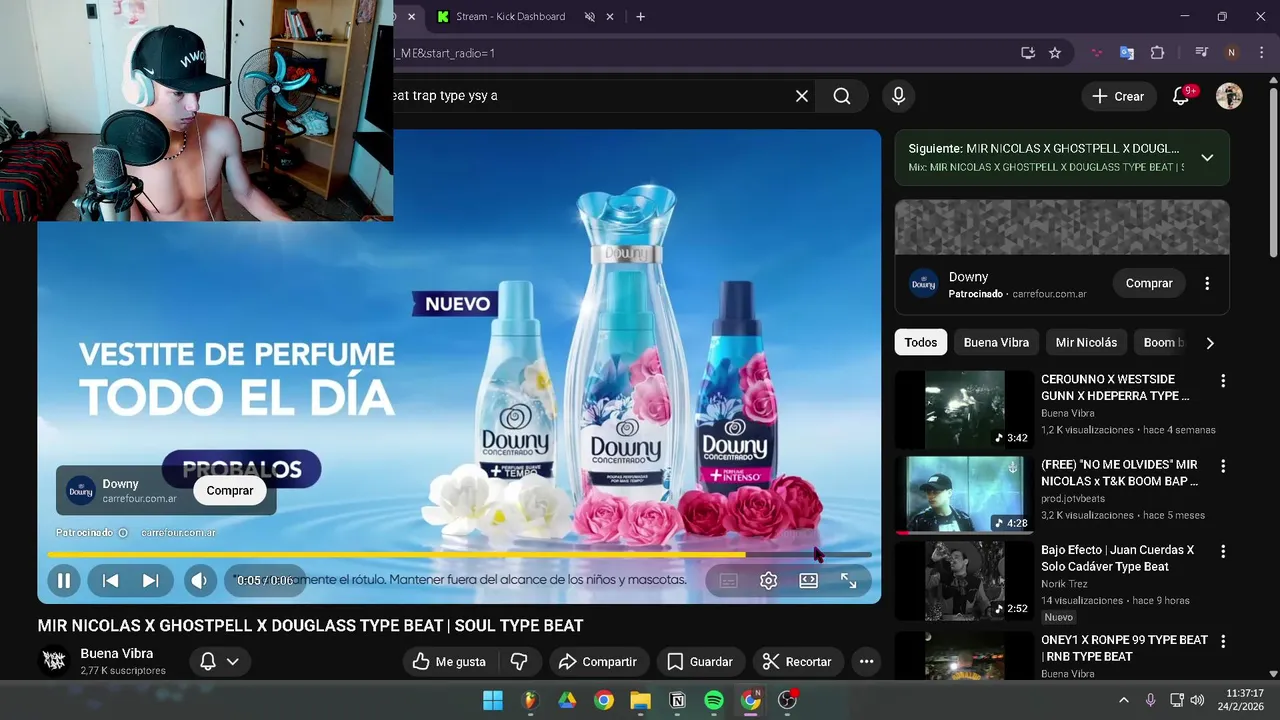Open the Chrome profile N avatar
Screen dimensions: 1280x720
(1232, 53)
